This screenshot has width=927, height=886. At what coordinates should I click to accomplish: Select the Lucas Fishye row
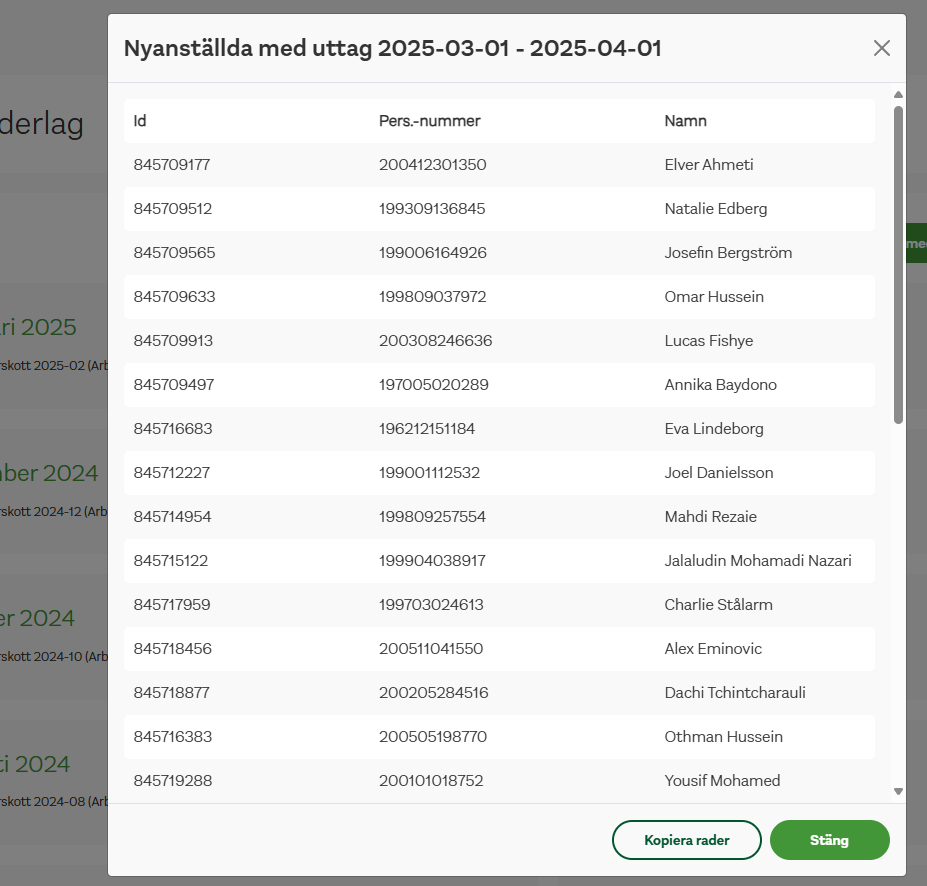tap(498, 341)
